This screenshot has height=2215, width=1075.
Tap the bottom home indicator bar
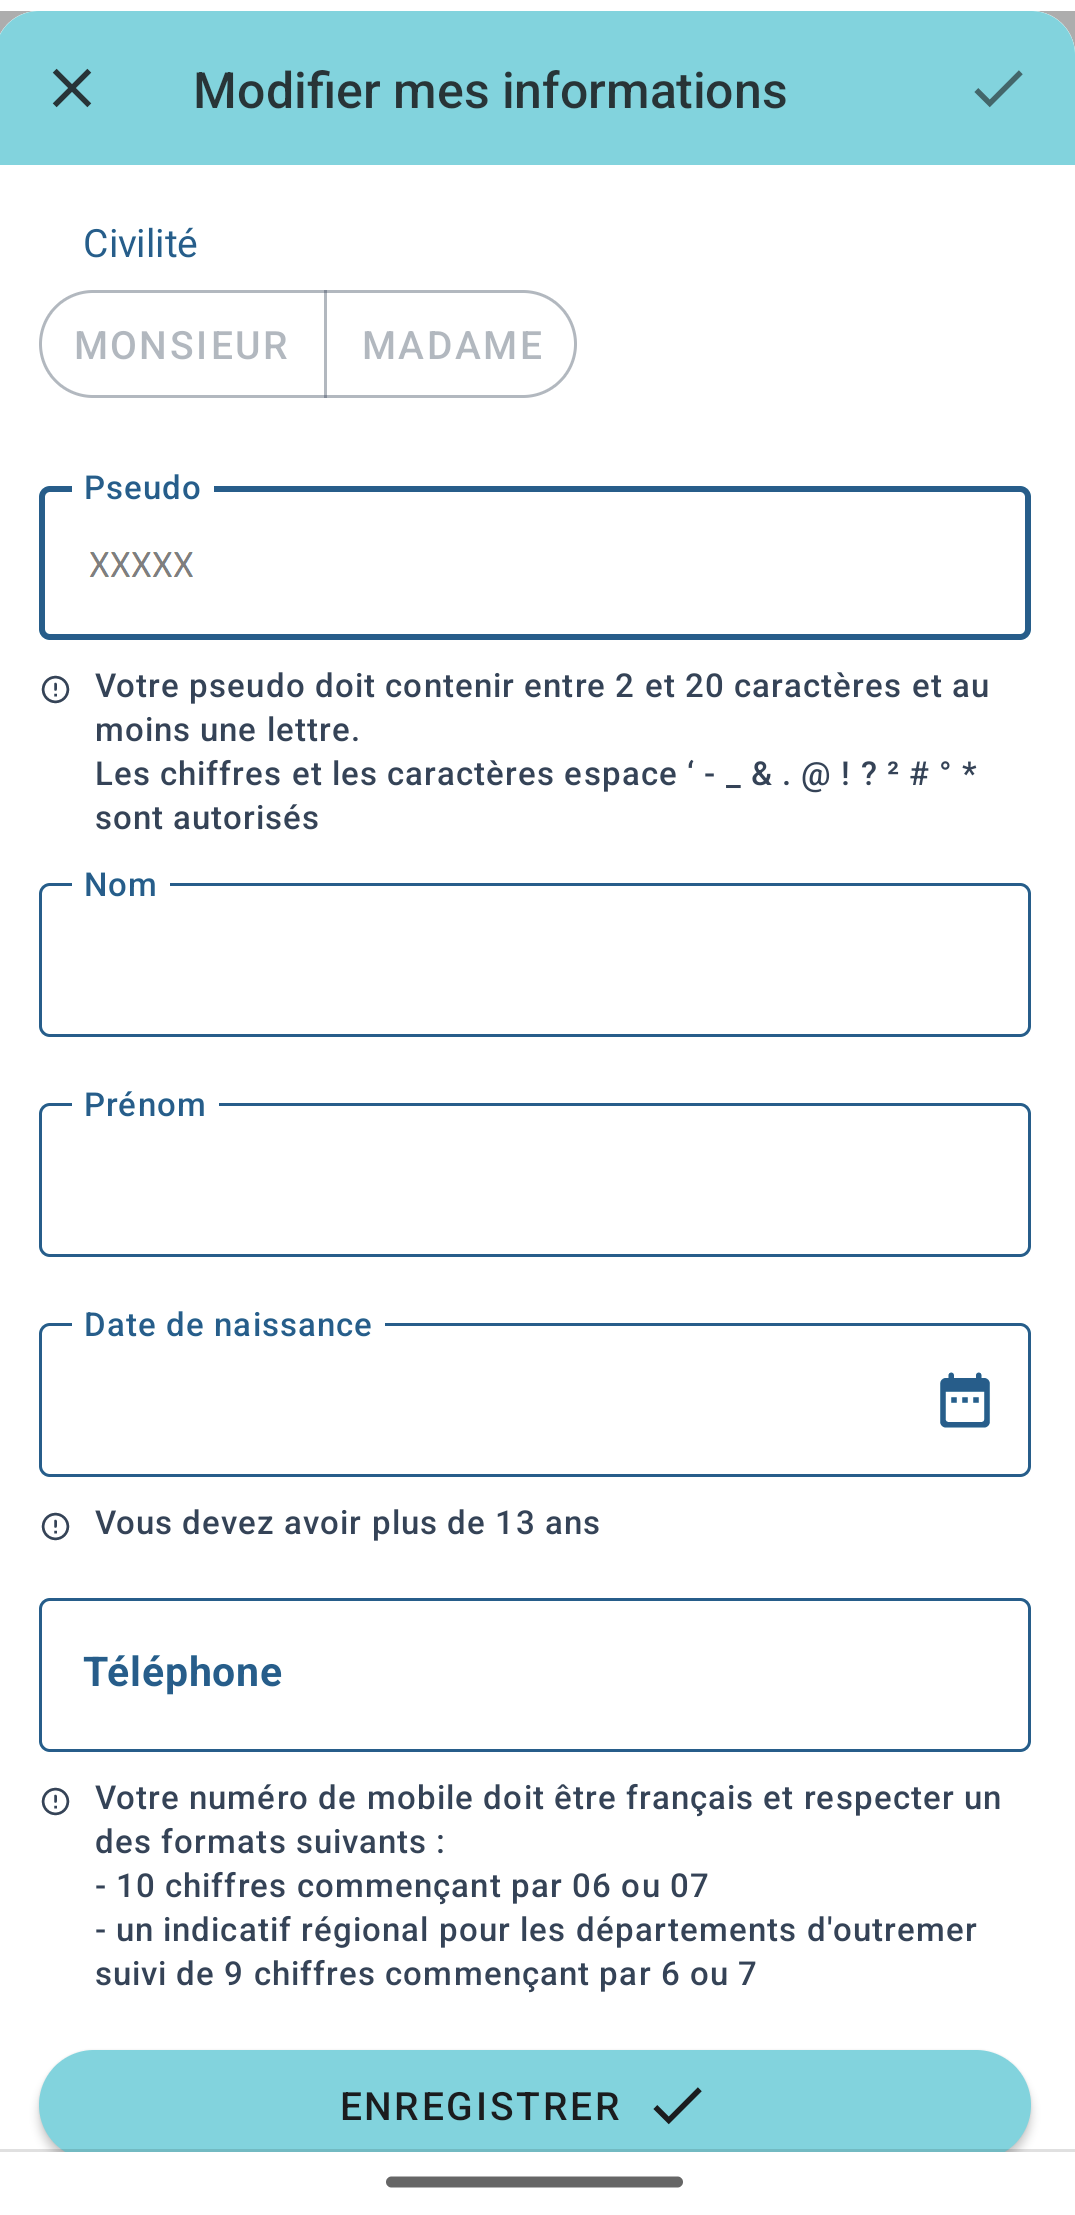coord(535,2182)
